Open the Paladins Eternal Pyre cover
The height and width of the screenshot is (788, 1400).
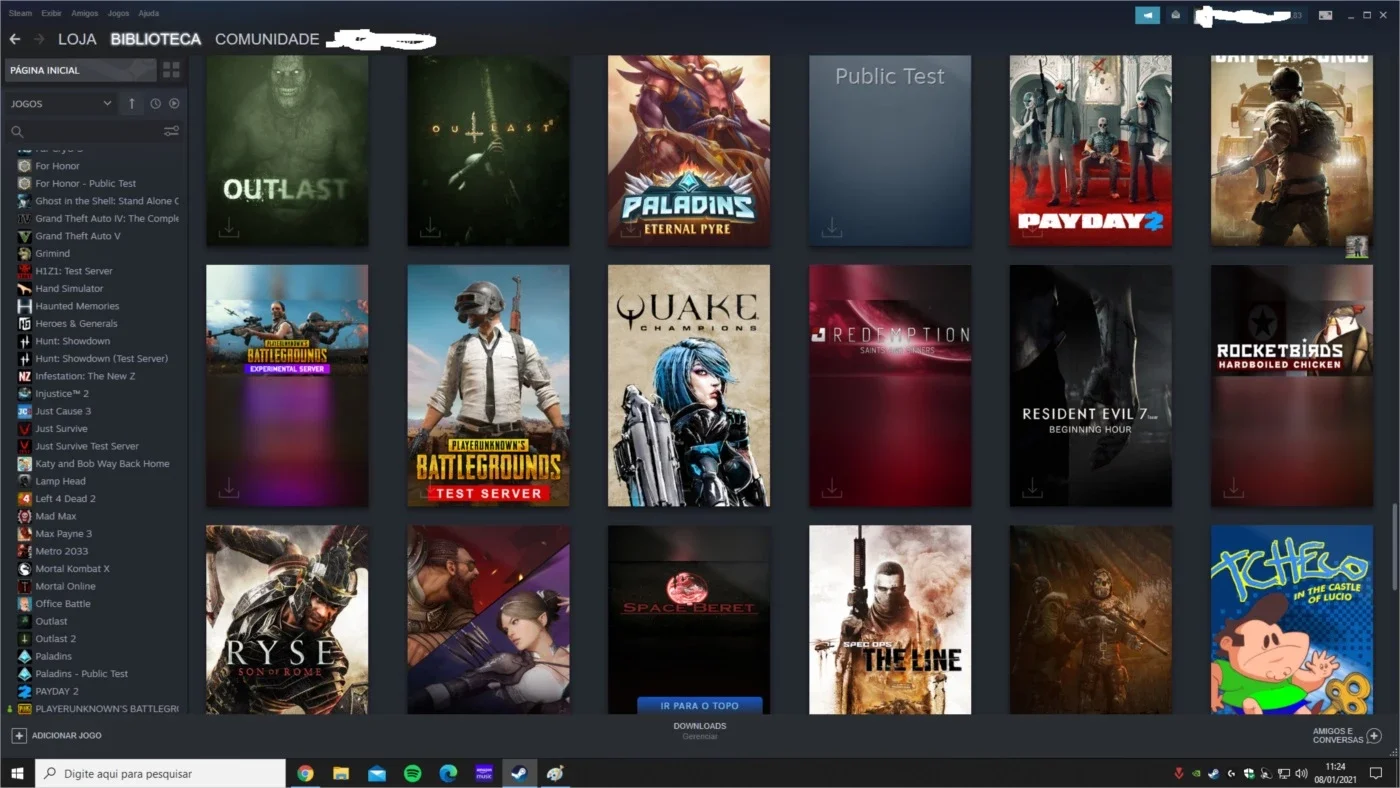(689, 150)
